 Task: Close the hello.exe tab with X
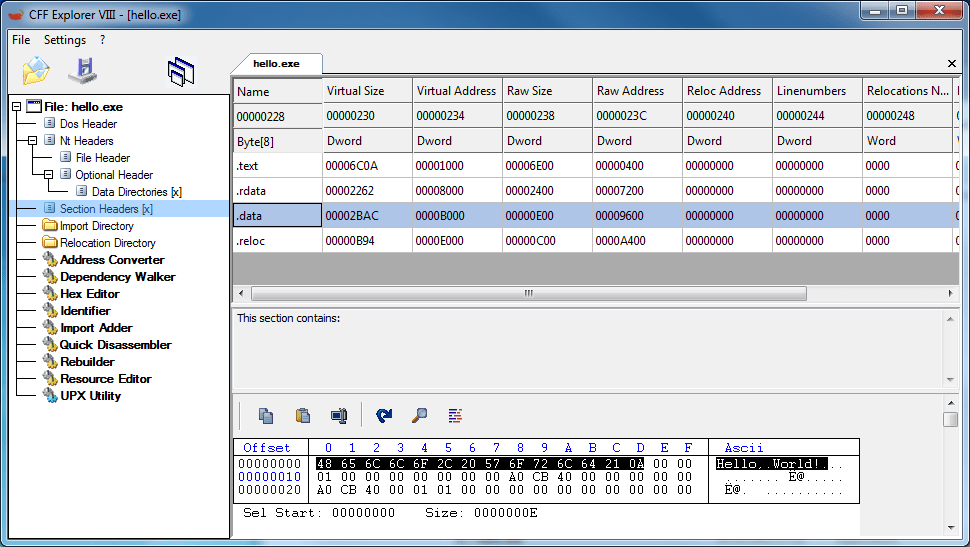click(951, 63)
